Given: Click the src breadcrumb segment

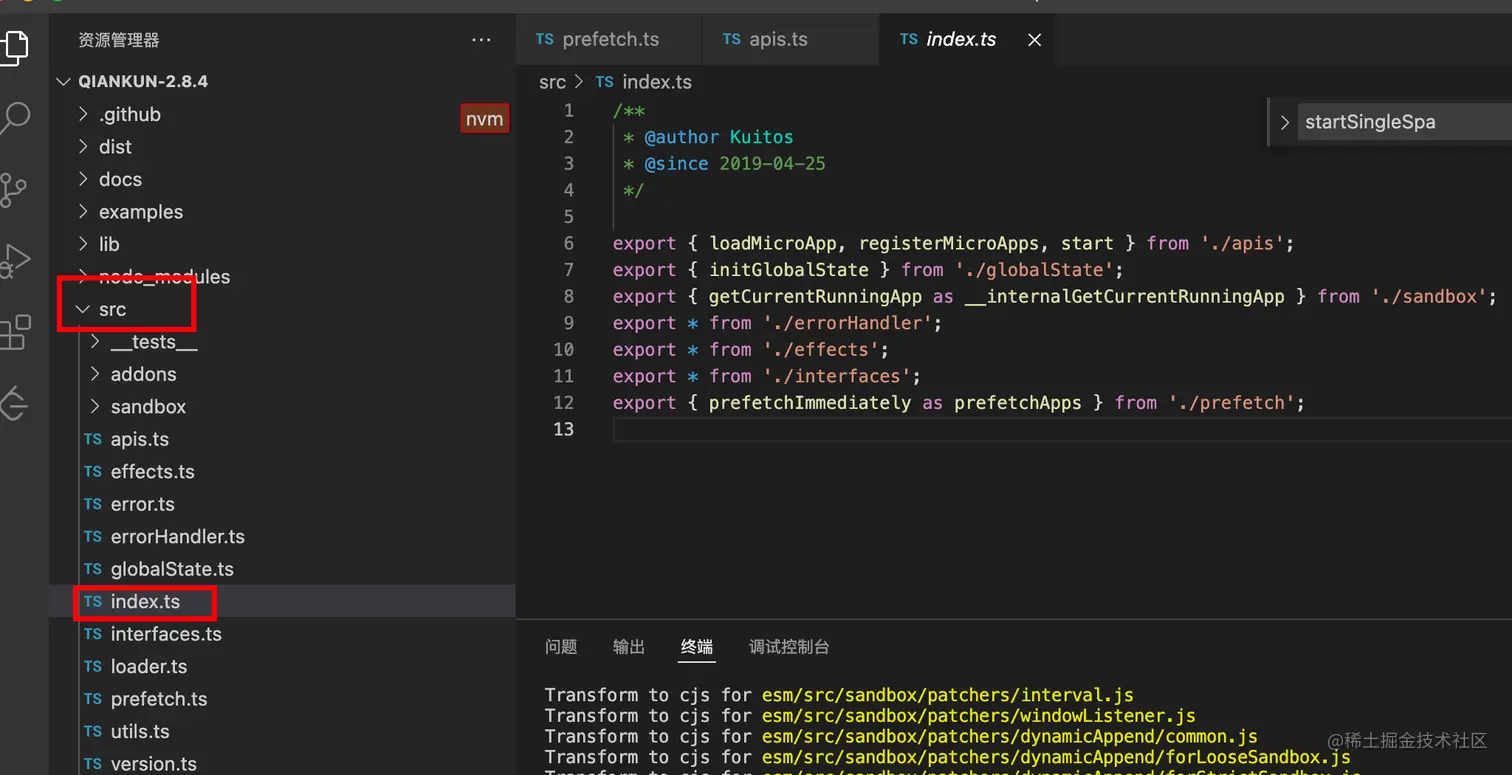Looking at the screenshot, I should (552, 82).
